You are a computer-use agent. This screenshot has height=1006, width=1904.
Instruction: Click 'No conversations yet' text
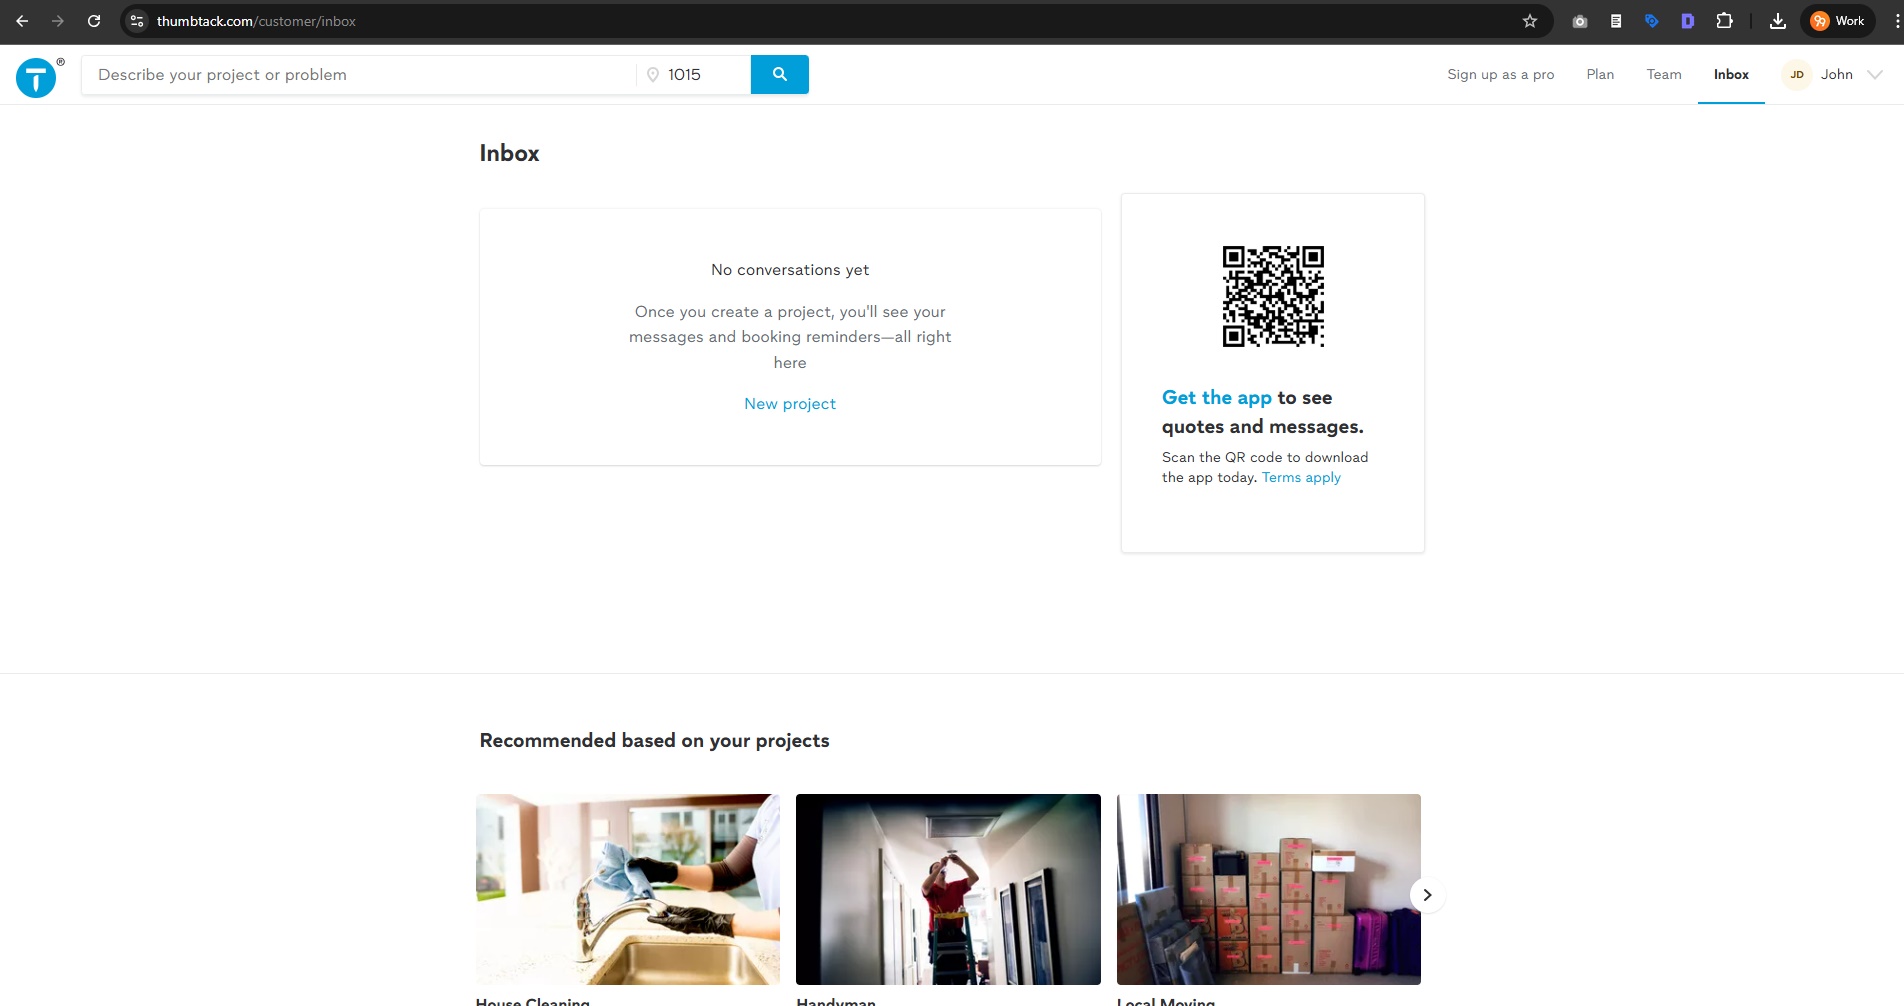click(x=790, y=270)
